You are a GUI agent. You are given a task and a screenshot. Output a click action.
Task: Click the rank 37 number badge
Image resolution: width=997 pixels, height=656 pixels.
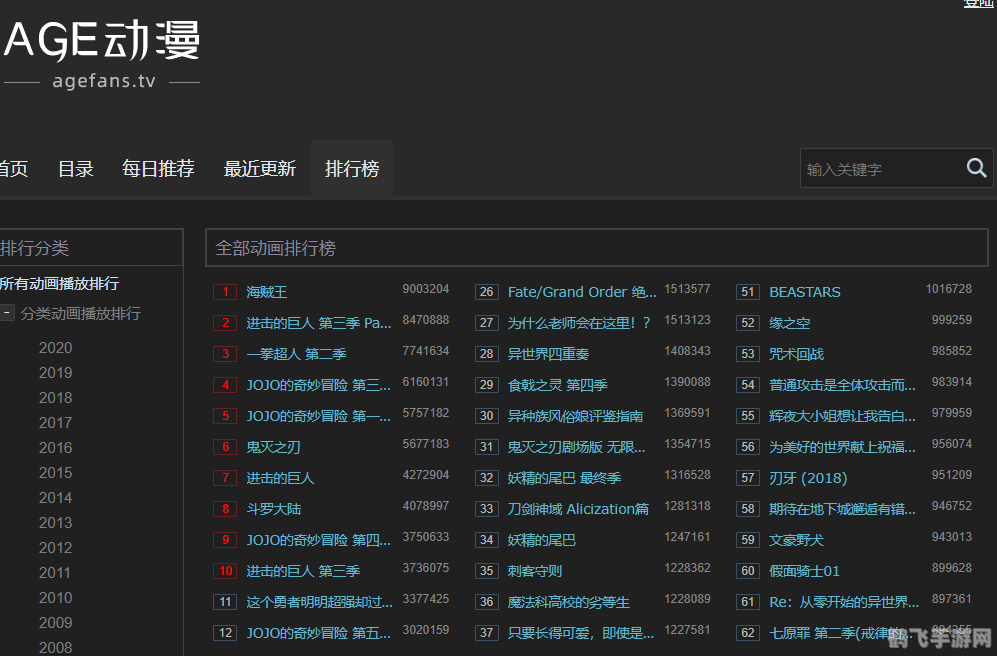point(487,633)
